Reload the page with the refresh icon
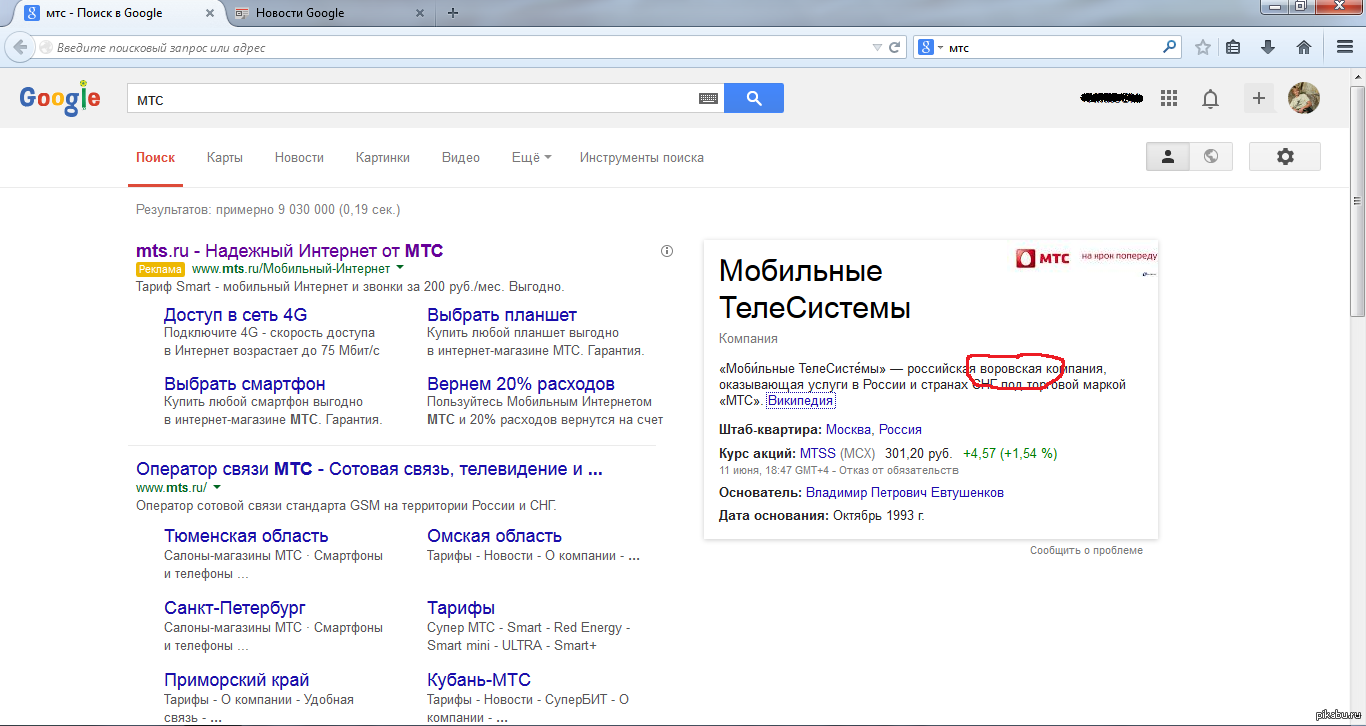 tap(895, 47)
